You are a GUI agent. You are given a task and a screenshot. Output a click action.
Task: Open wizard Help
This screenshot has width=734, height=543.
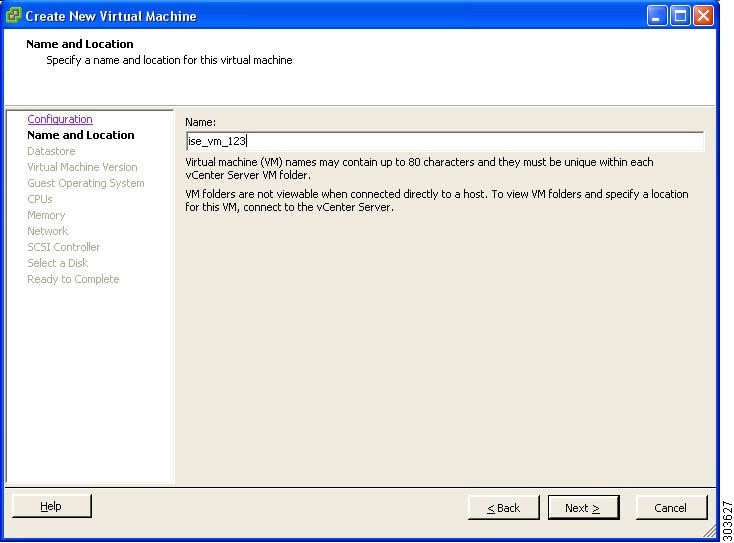(x=51, y=506)
